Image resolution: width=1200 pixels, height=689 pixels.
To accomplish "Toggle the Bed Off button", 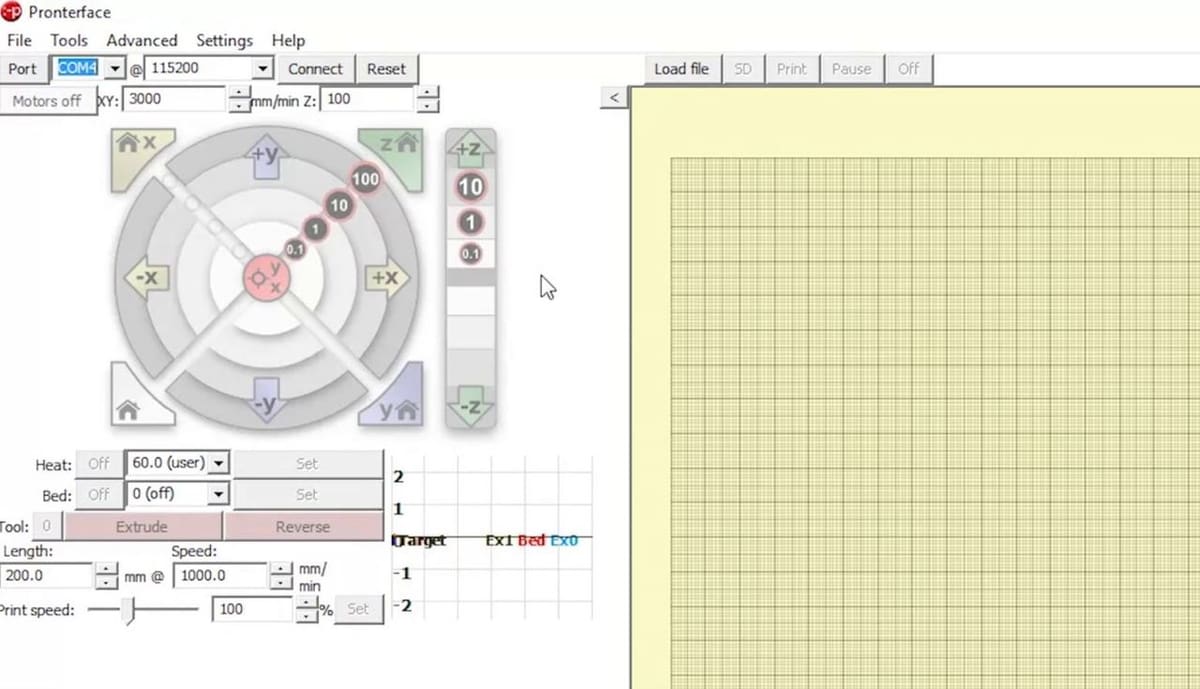I will point(99,494).
